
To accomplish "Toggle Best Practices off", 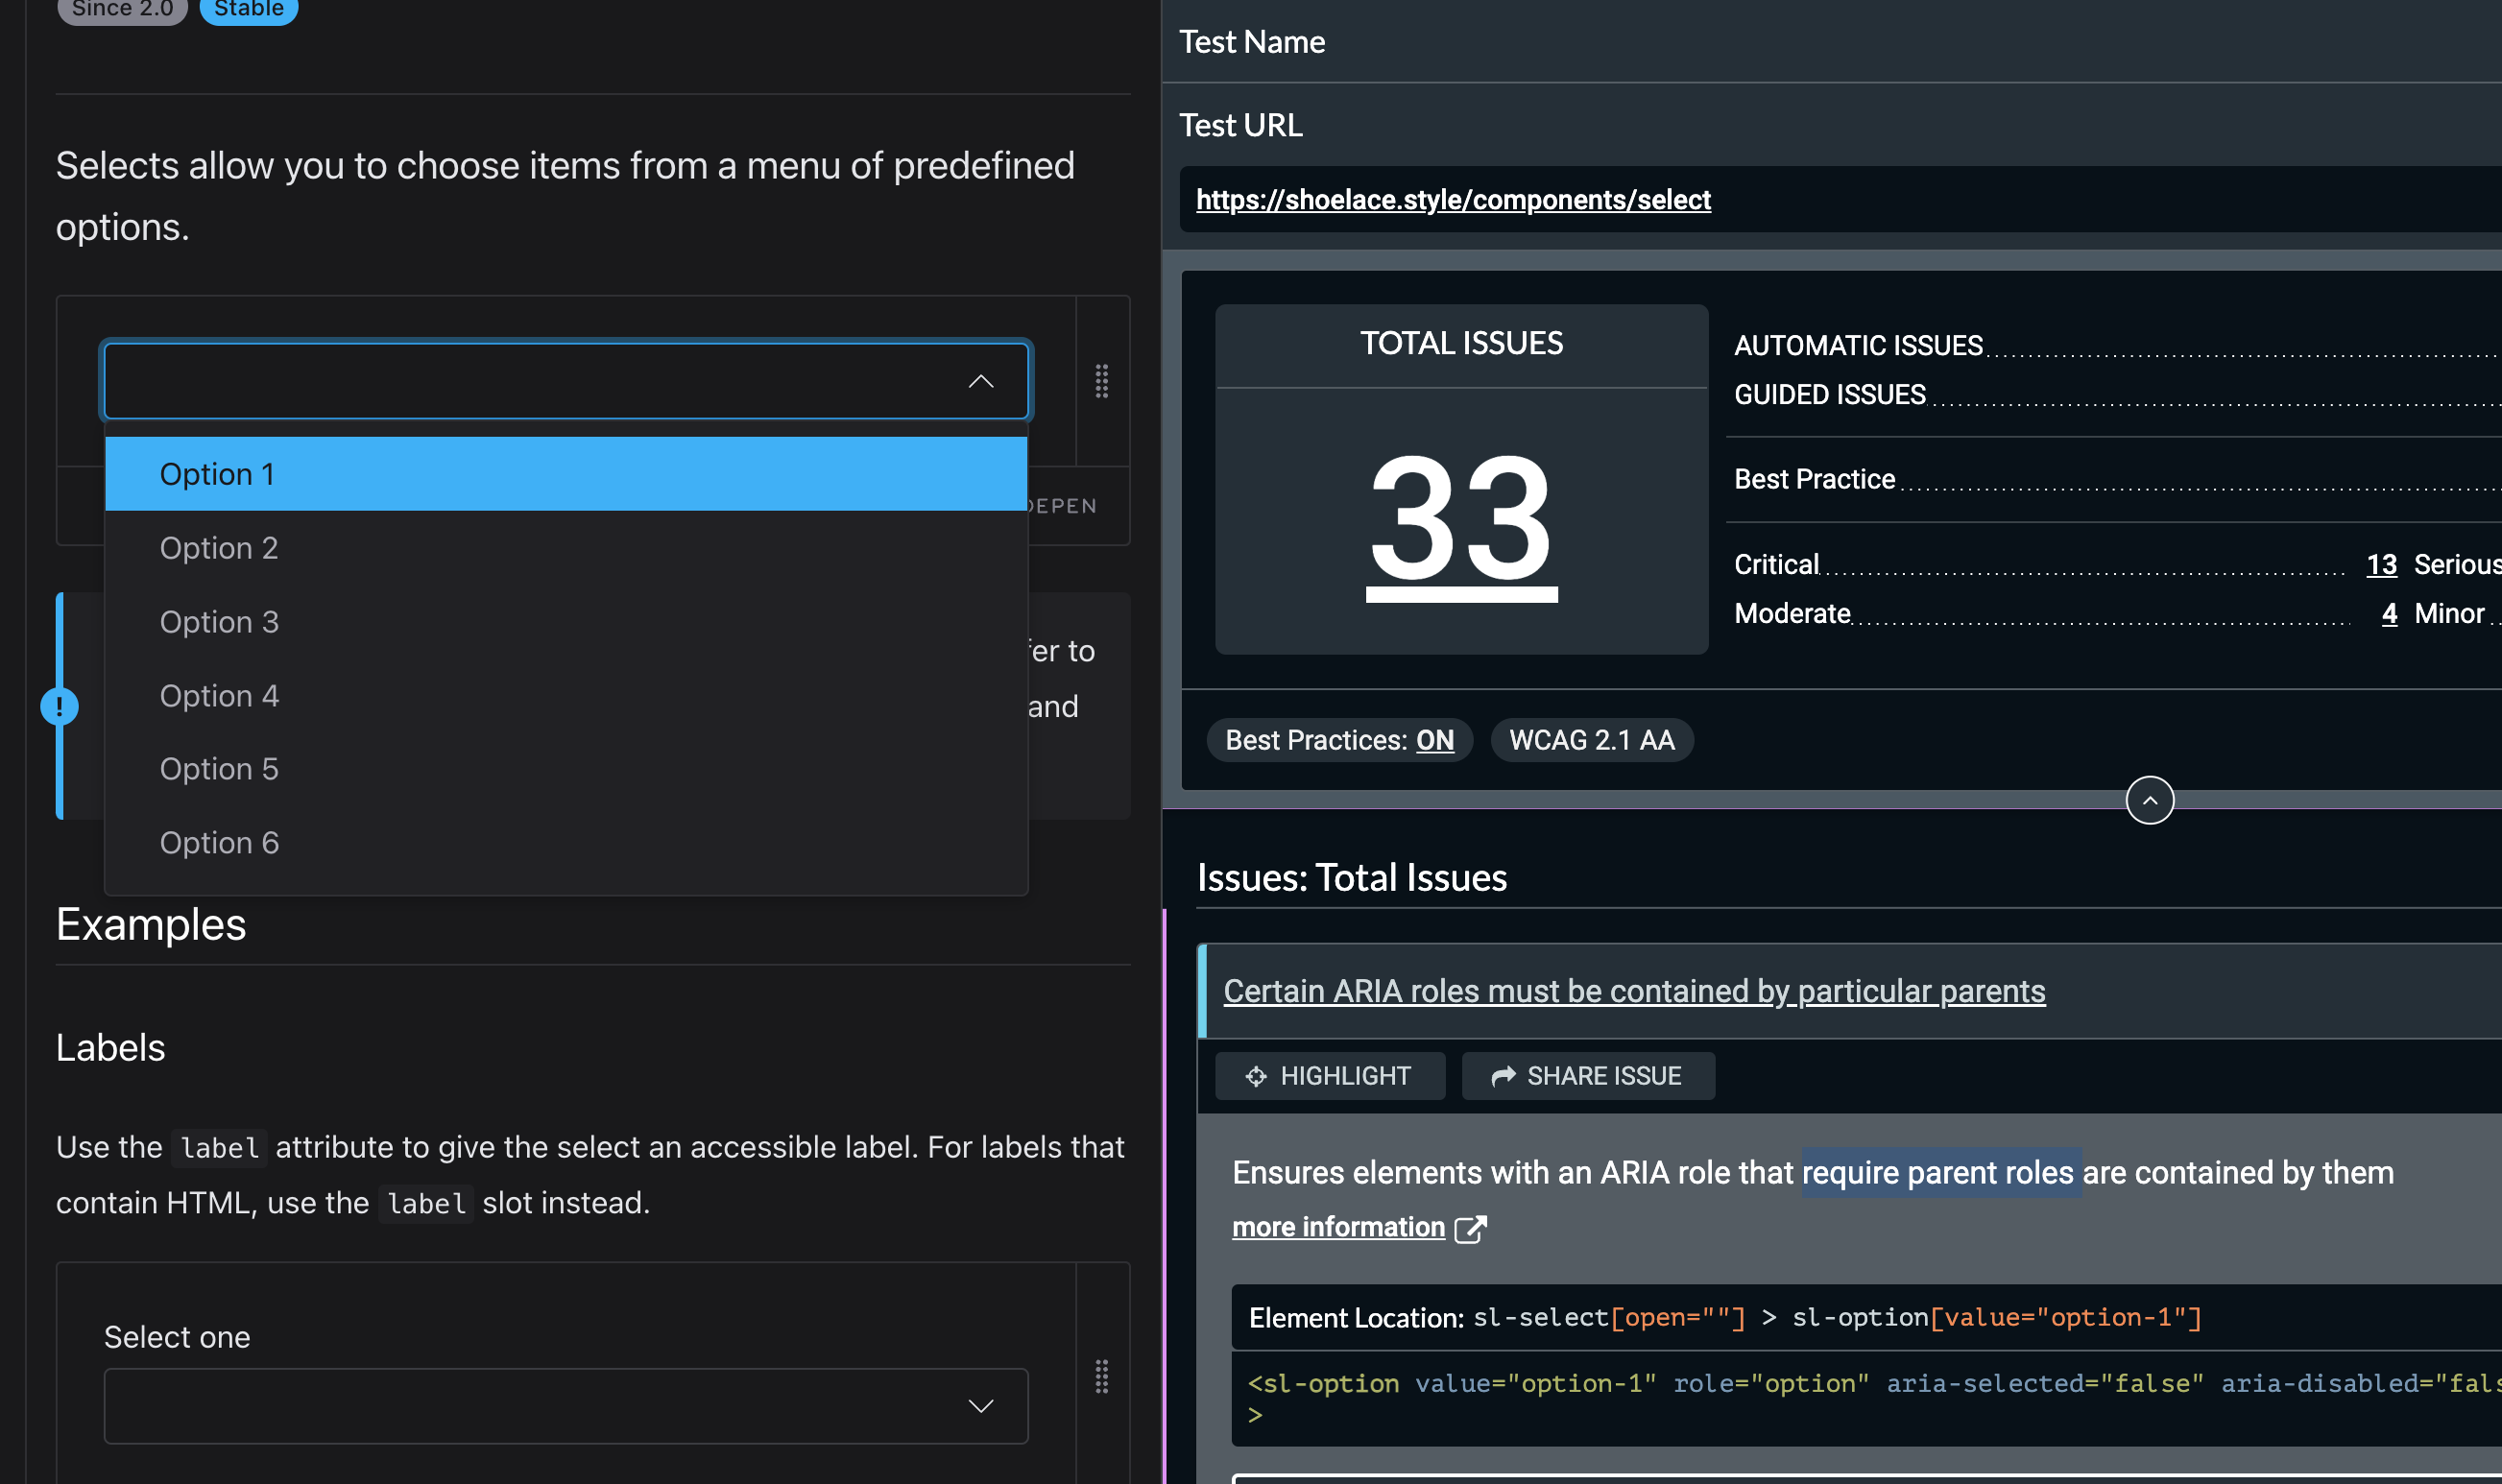I will (x=1436, y=740).
